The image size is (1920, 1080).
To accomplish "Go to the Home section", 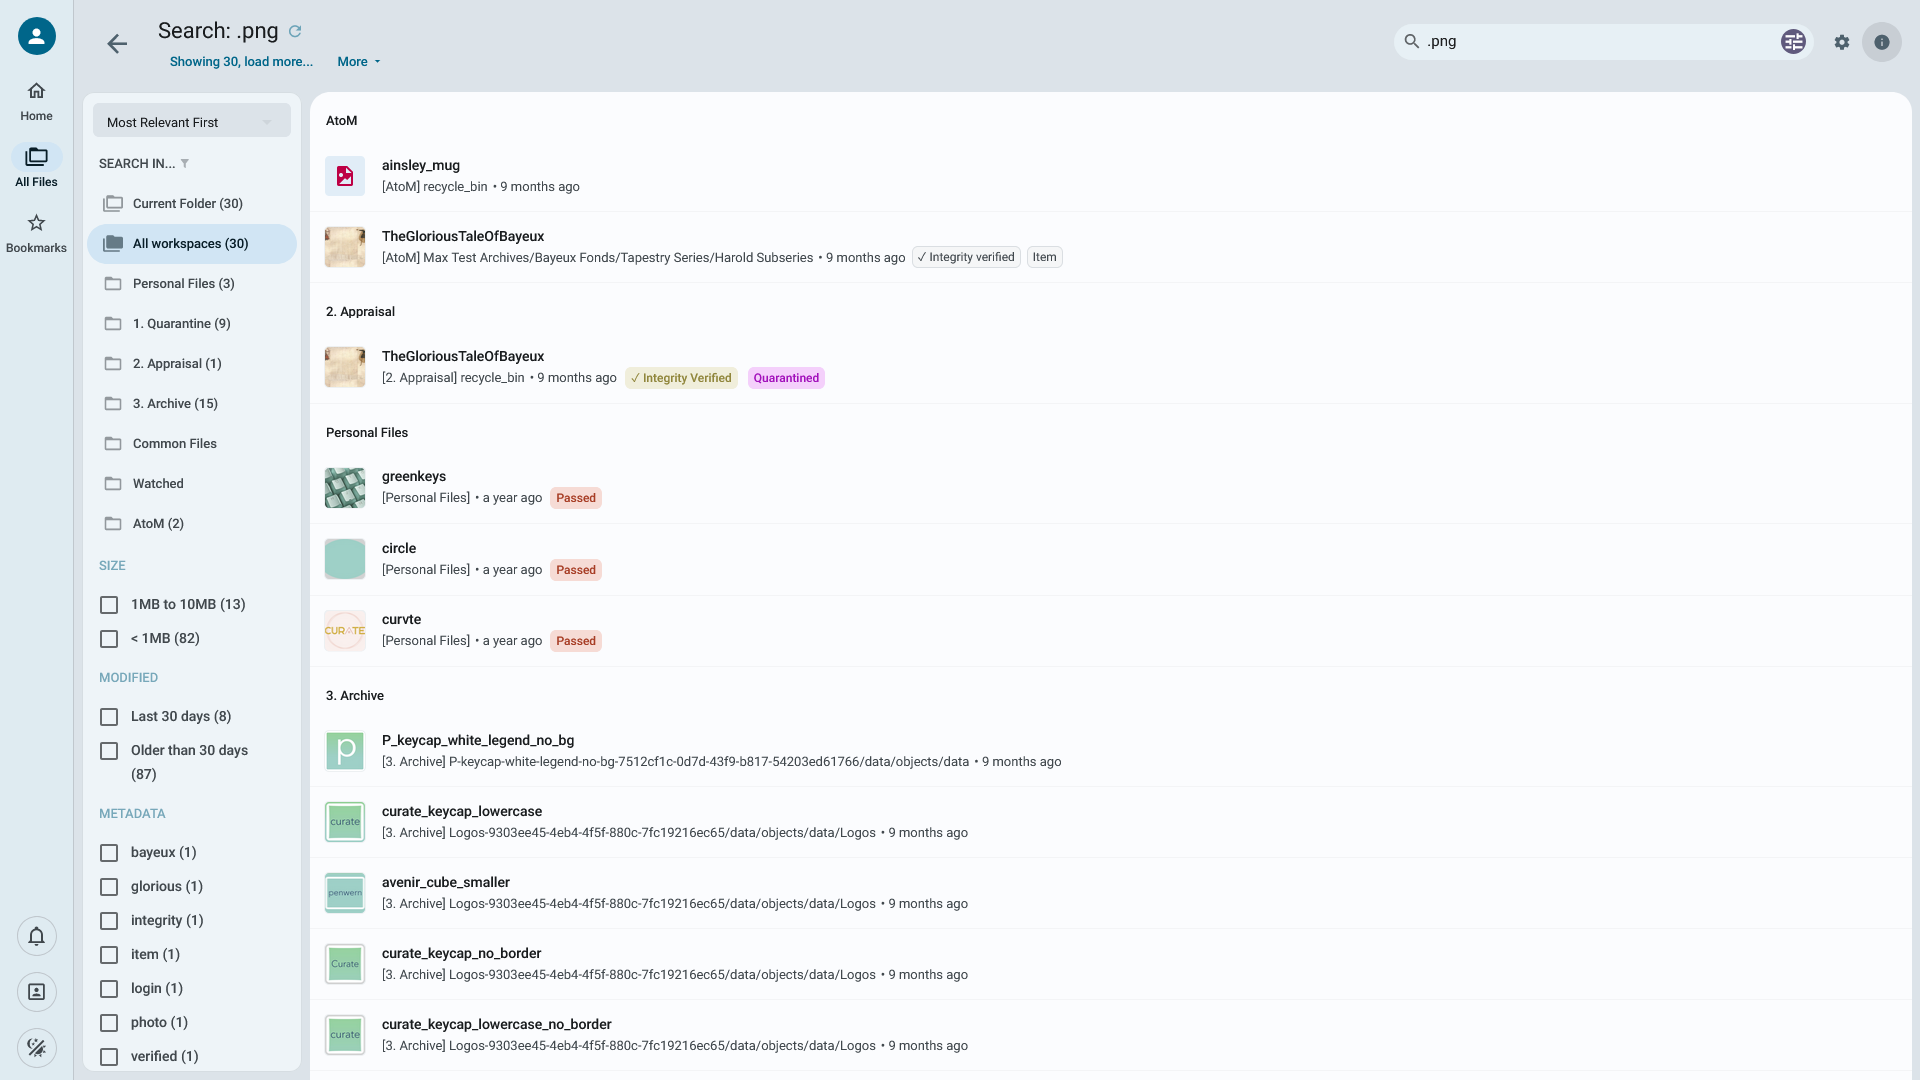I will [36, 99].
